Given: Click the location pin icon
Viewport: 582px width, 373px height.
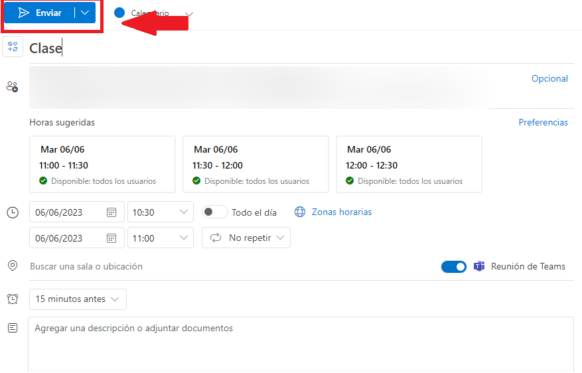Looking at the screenshot, I should [x=13, y=266].
